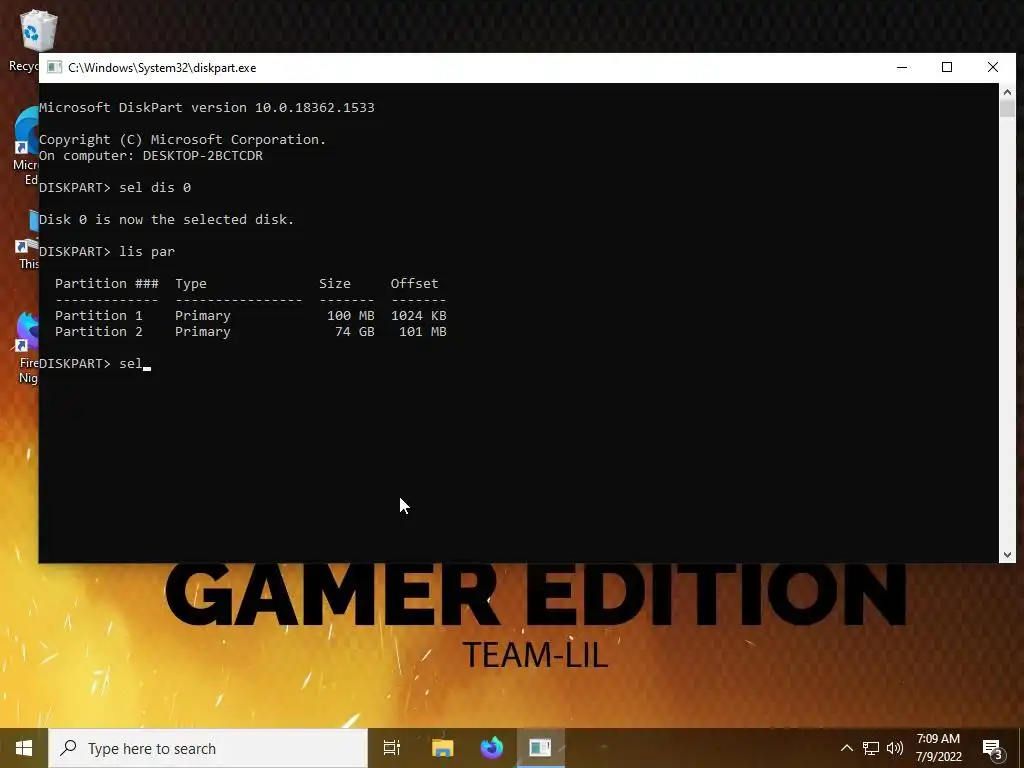Viewport: 1024px width, 768px height.
Task: Click the '100 MB' size value
Action: point(351,315)
